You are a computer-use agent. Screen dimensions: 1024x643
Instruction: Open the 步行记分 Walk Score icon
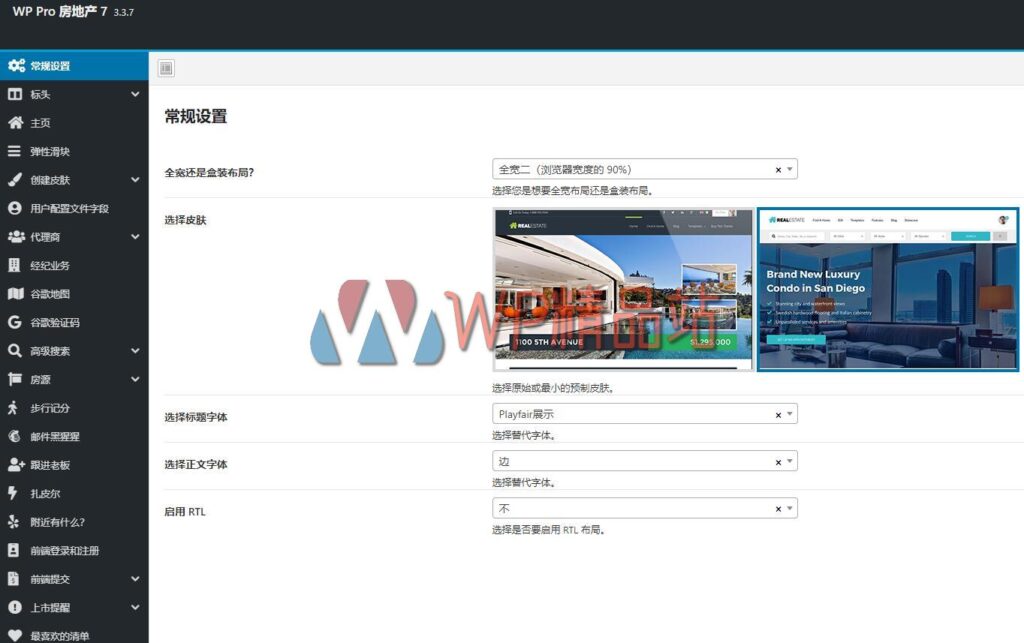click(x=17, y=408)
